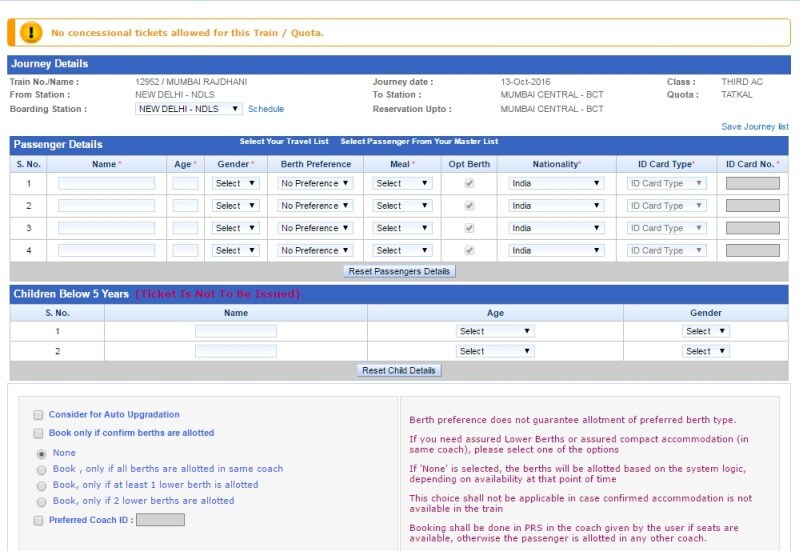This screenshot has width=800, height=551.
Task: Click the Schedule link
Action: point(266,109)
